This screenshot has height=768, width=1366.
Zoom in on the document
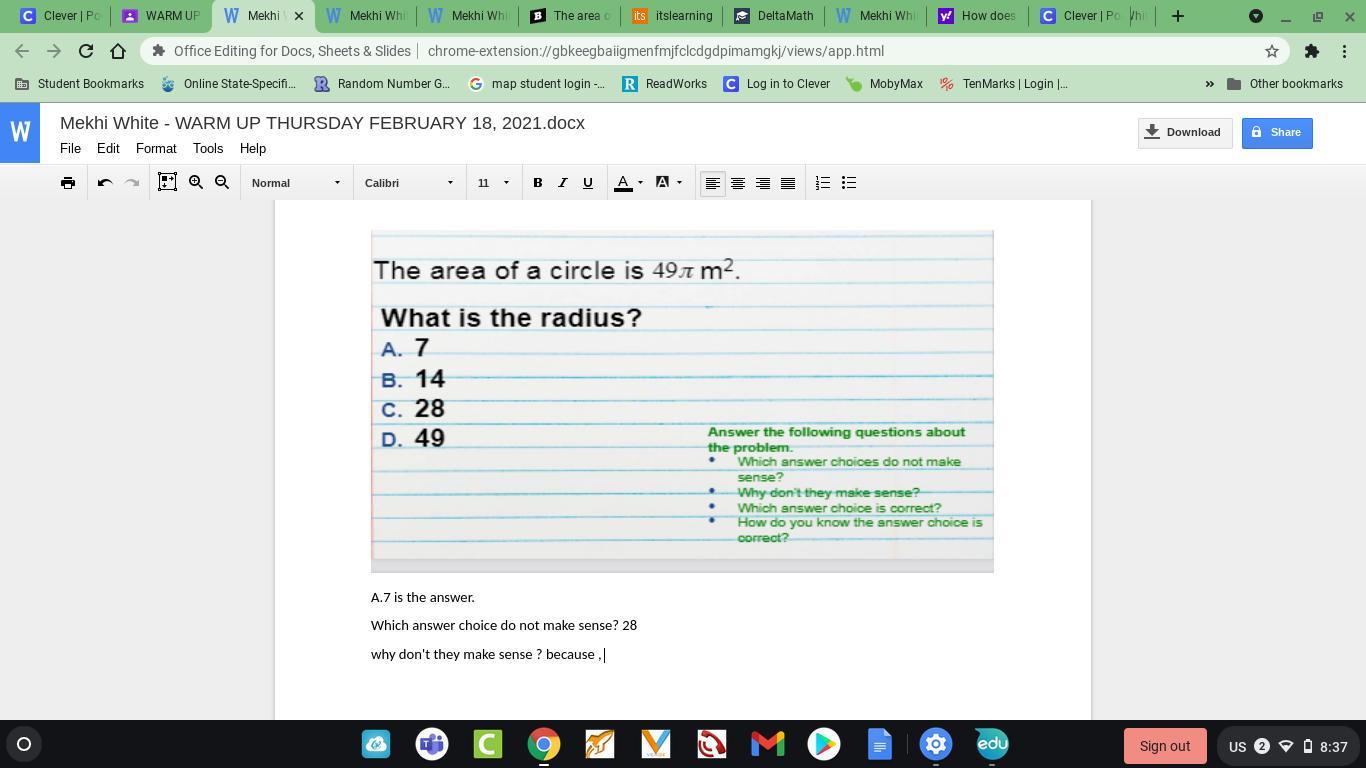pyautogui.click(x=196, y=182)
